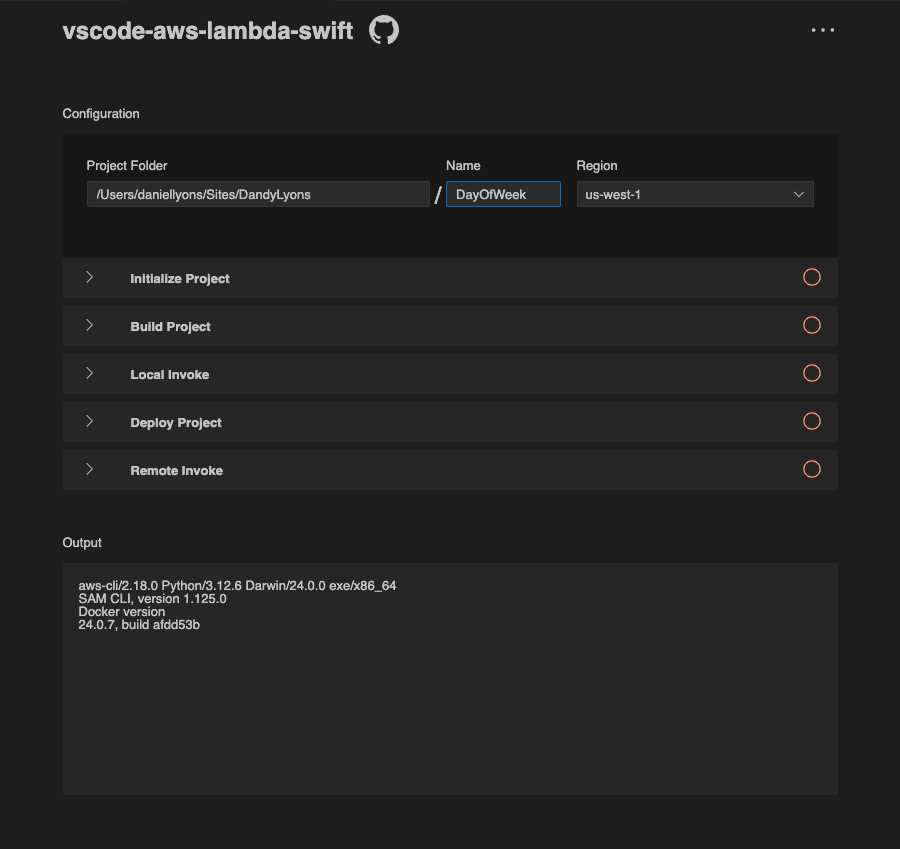
Task: Click the vscode-aws-lambda-swift title
Action: (208, 30)
